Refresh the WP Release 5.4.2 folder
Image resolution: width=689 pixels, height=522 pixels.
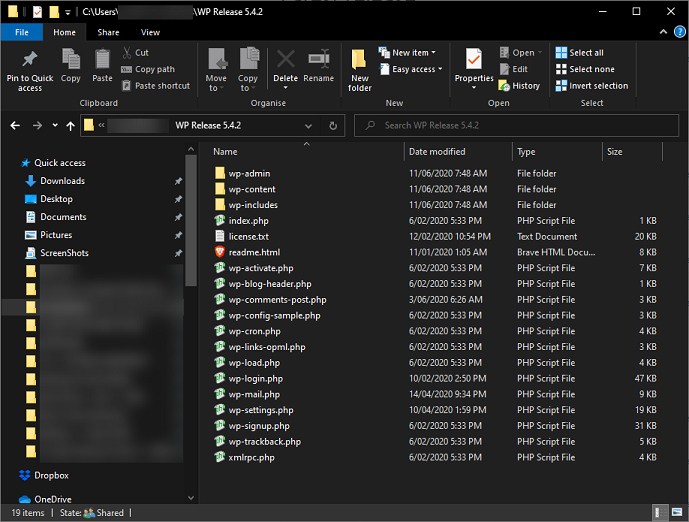tap(333, 126)
